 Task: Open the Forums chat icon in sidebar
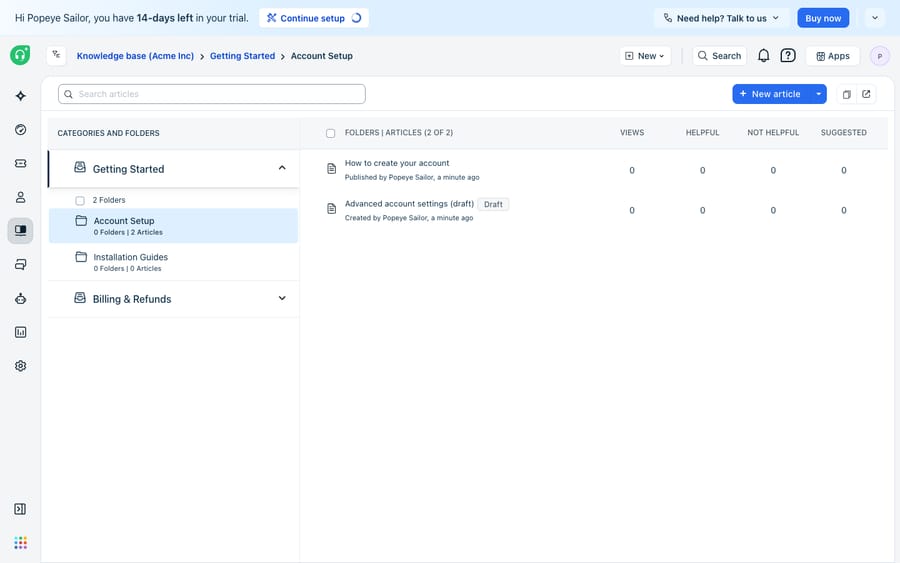tap(21, 265)
